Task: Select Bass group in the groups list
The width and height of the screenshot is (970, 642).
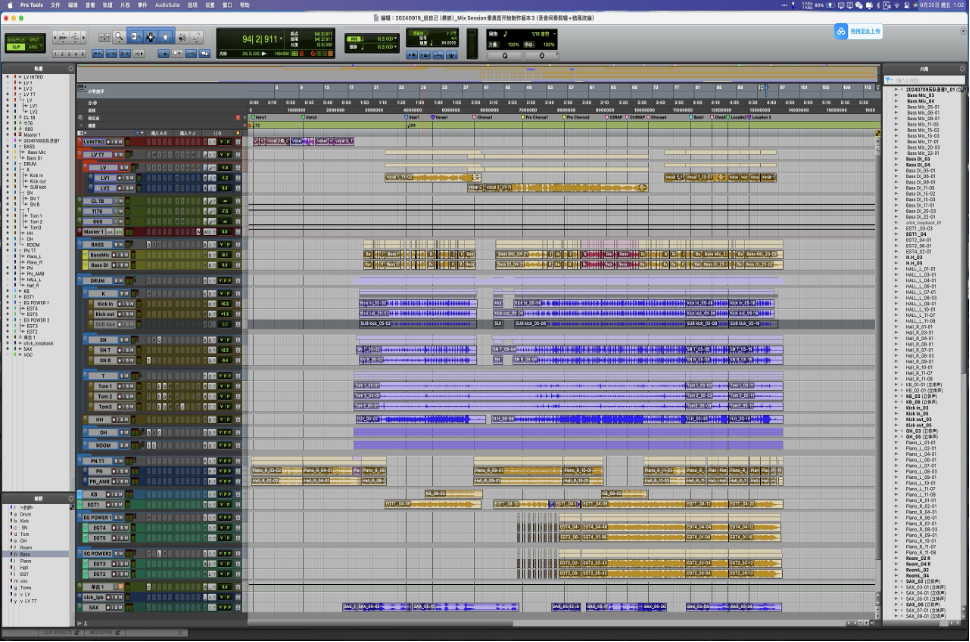Action: click(x=25, y=553)
